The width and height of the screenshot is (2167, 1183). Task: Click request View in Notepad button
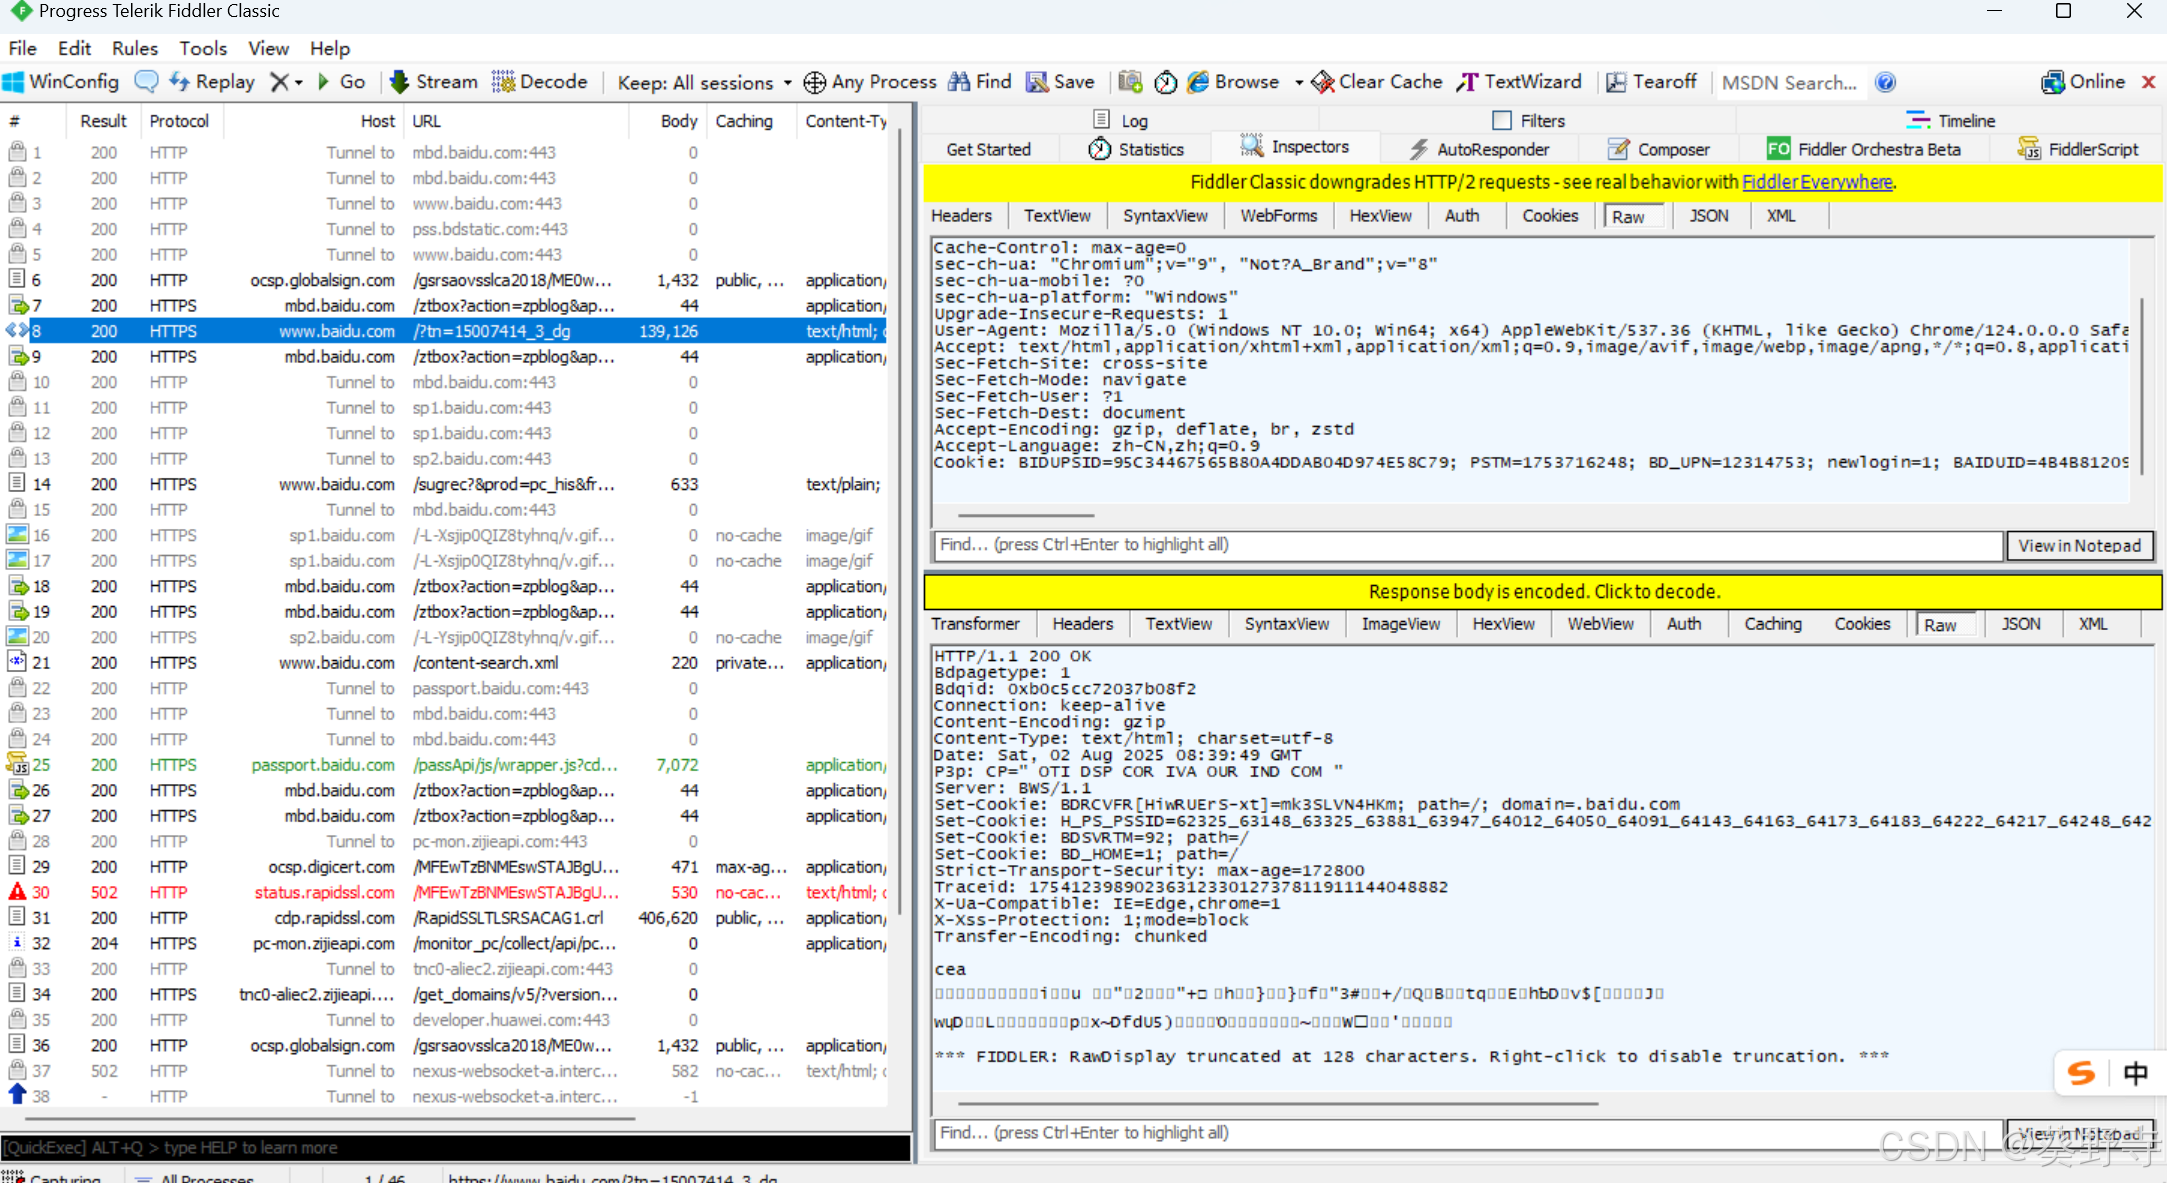click(x=2079, y=545)
